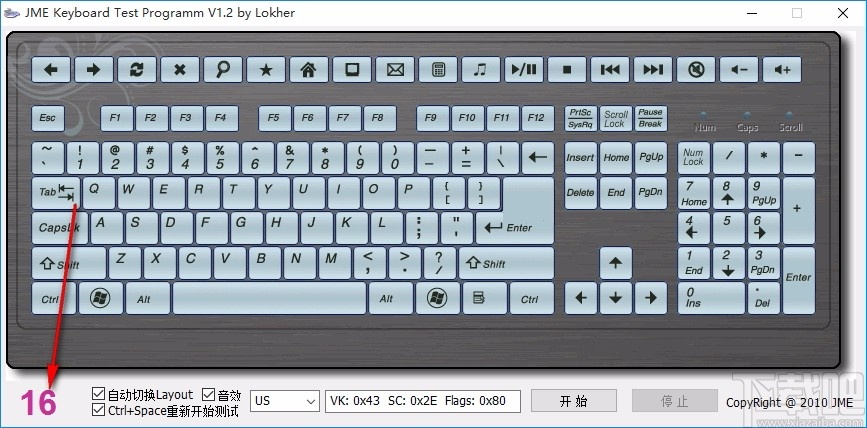Click the tilde backquote key
867x428 pixels.
coord(48,158)
